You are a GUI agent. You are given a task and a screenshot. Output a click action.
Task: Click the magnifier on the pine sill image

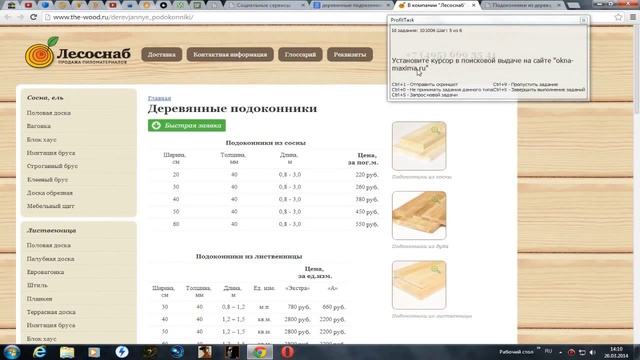(x=436, y=130)
